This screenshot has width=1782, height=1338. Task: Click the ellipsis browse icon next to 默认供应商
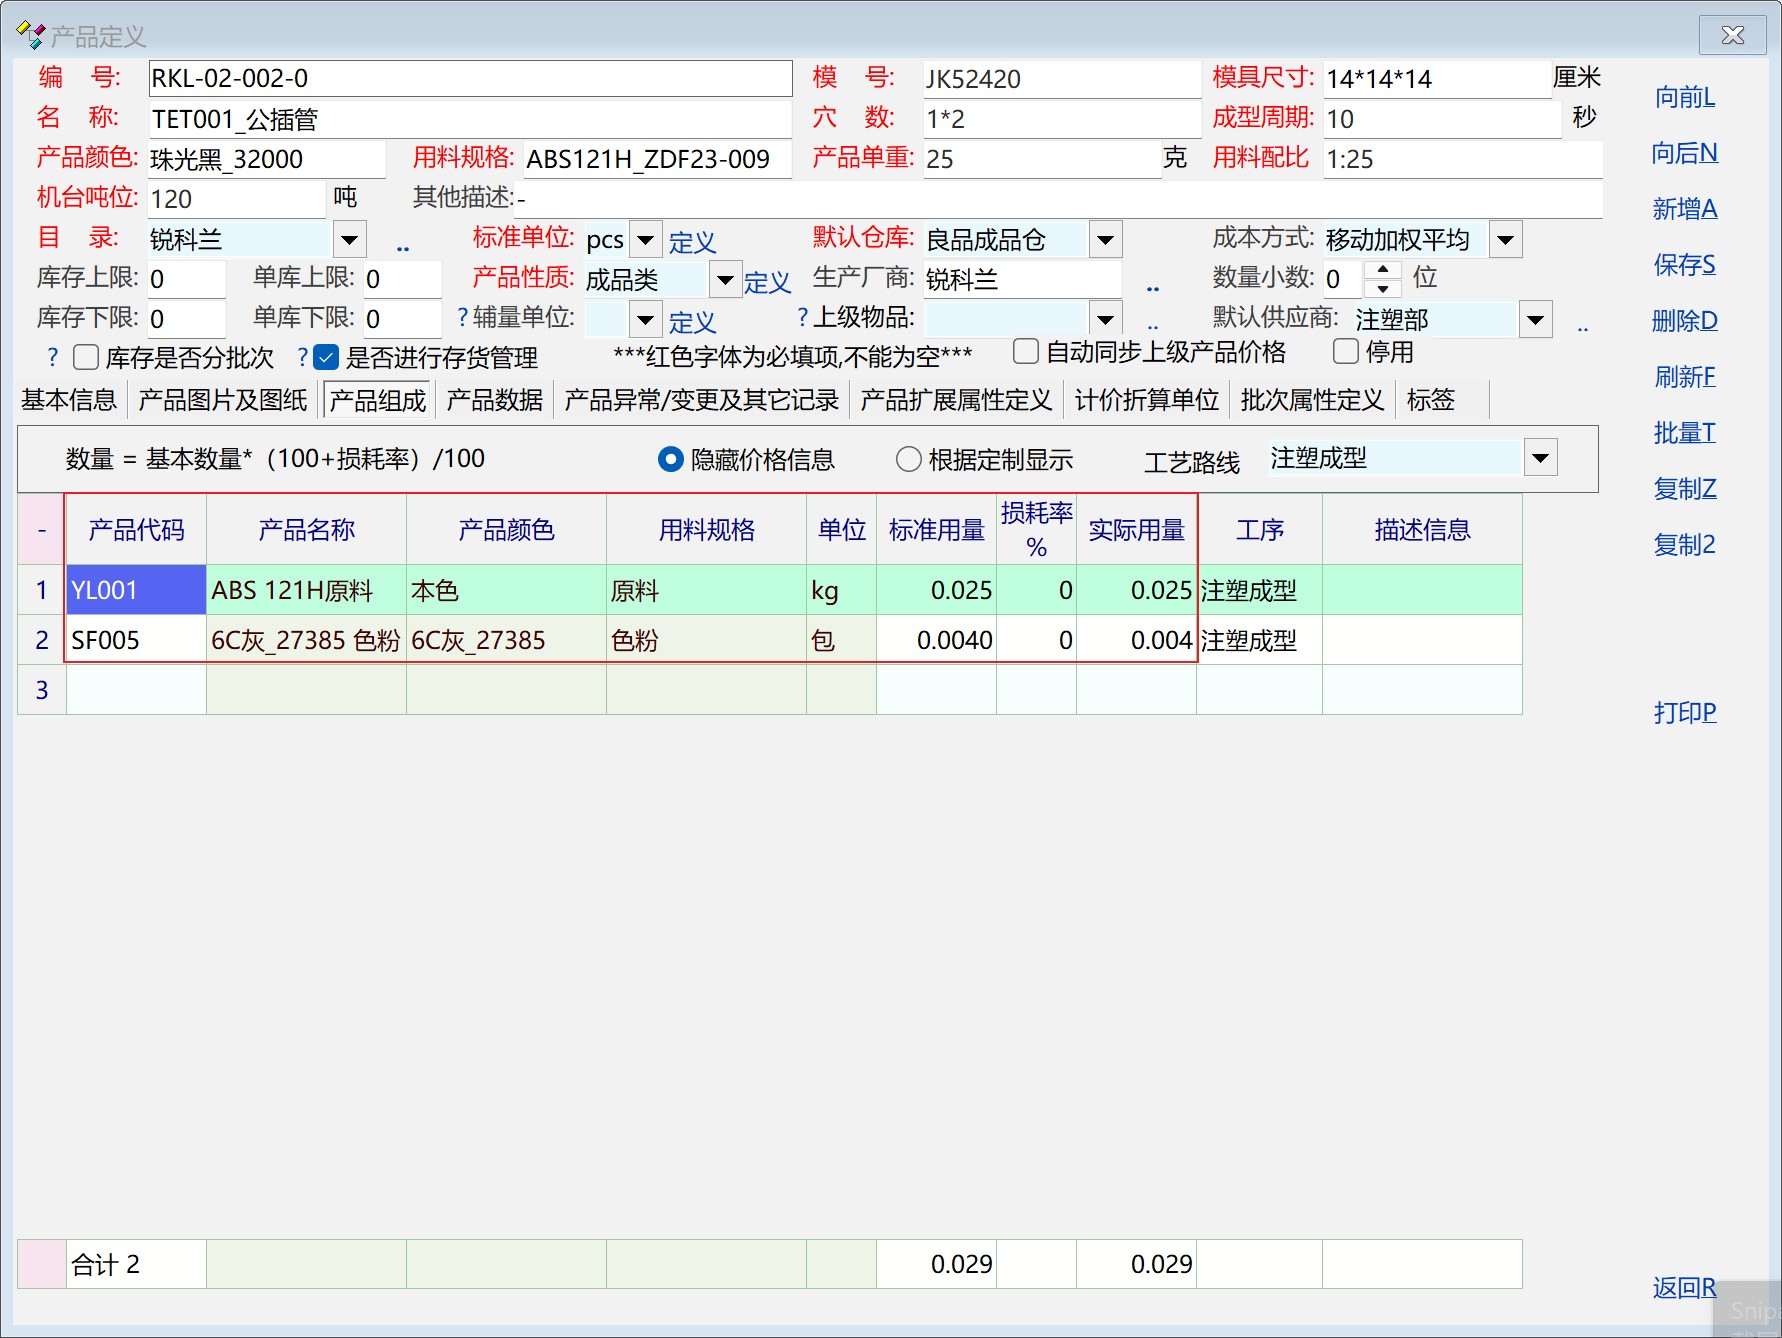pos(1583,327)
